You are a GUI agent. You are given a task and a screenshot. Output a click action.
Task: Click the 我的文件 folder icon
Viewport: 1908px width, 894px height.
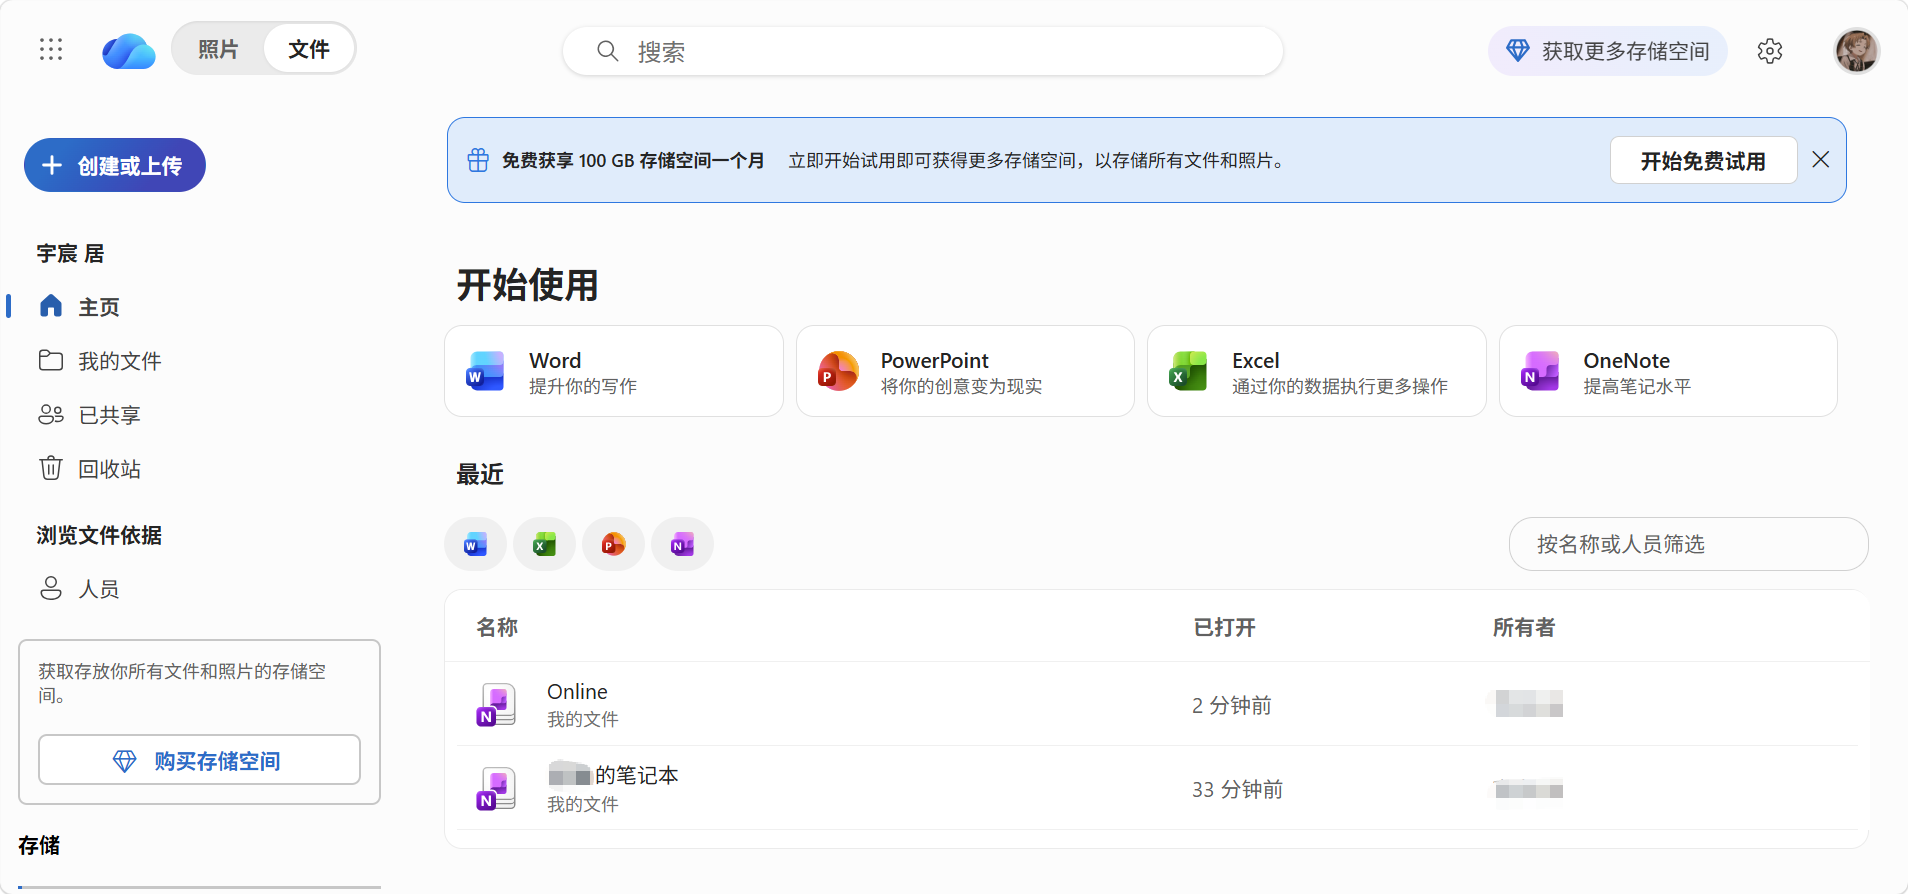(51, 360)
